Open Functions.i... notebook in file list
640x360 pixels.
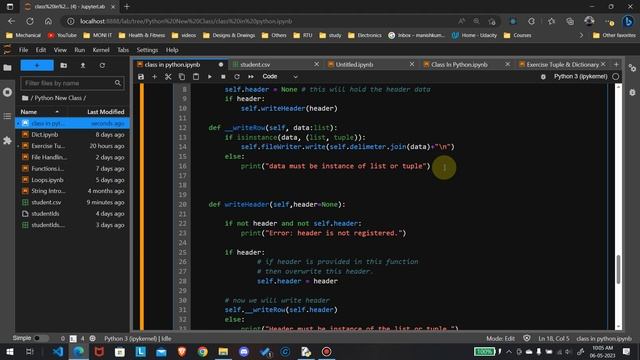point(72,169)
